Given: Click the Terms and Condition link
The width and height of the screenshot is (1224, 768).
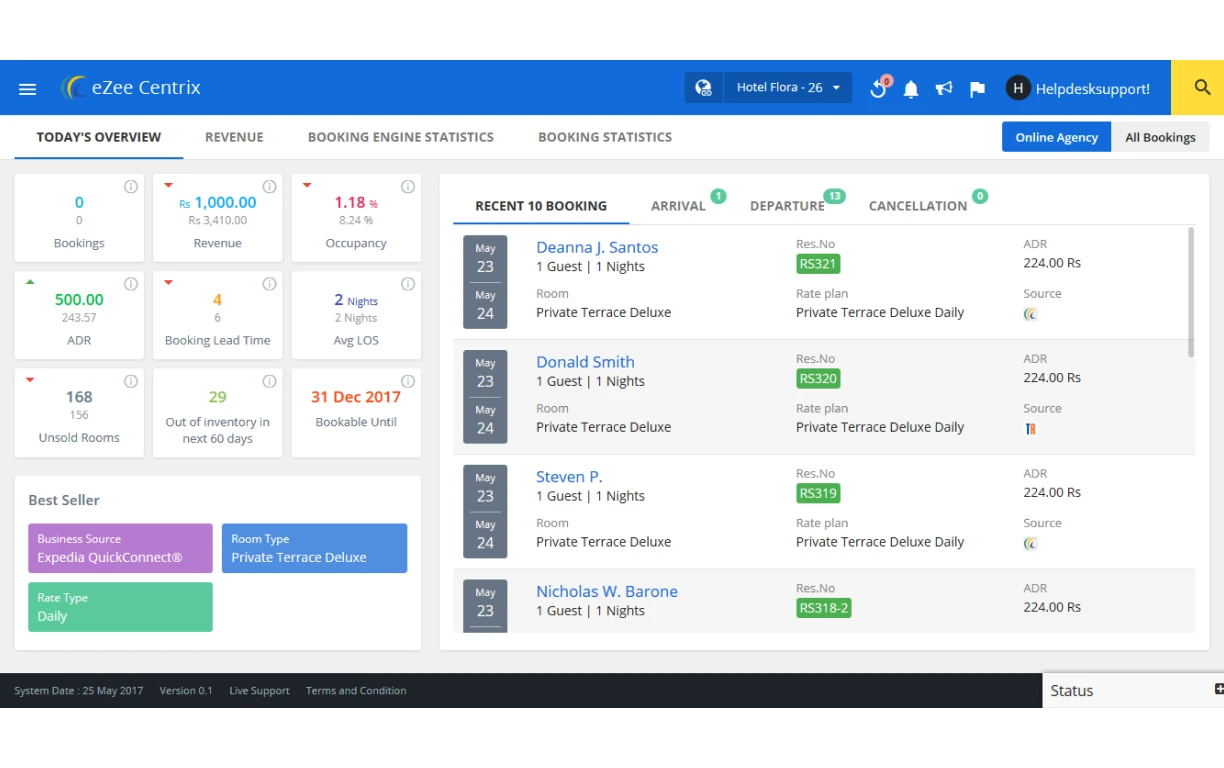Looking at the screenshot, I should tap(355, 690).
